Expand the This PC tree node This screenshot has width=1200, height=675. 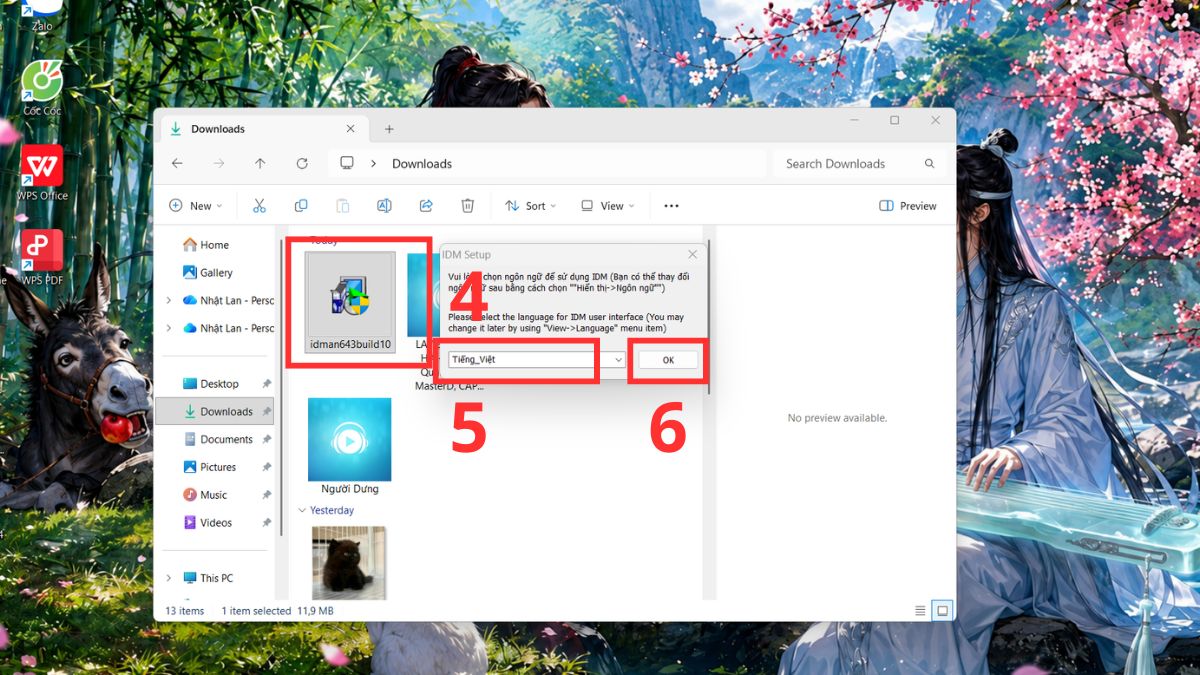point(168,578)
